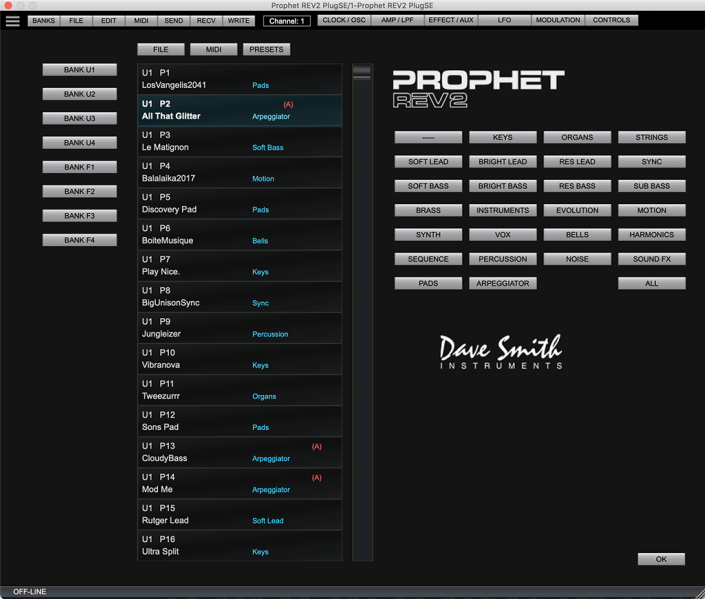Select the Discovery Pad preset
The height and width of the screenshot is (600, 705).
[240, 203]
